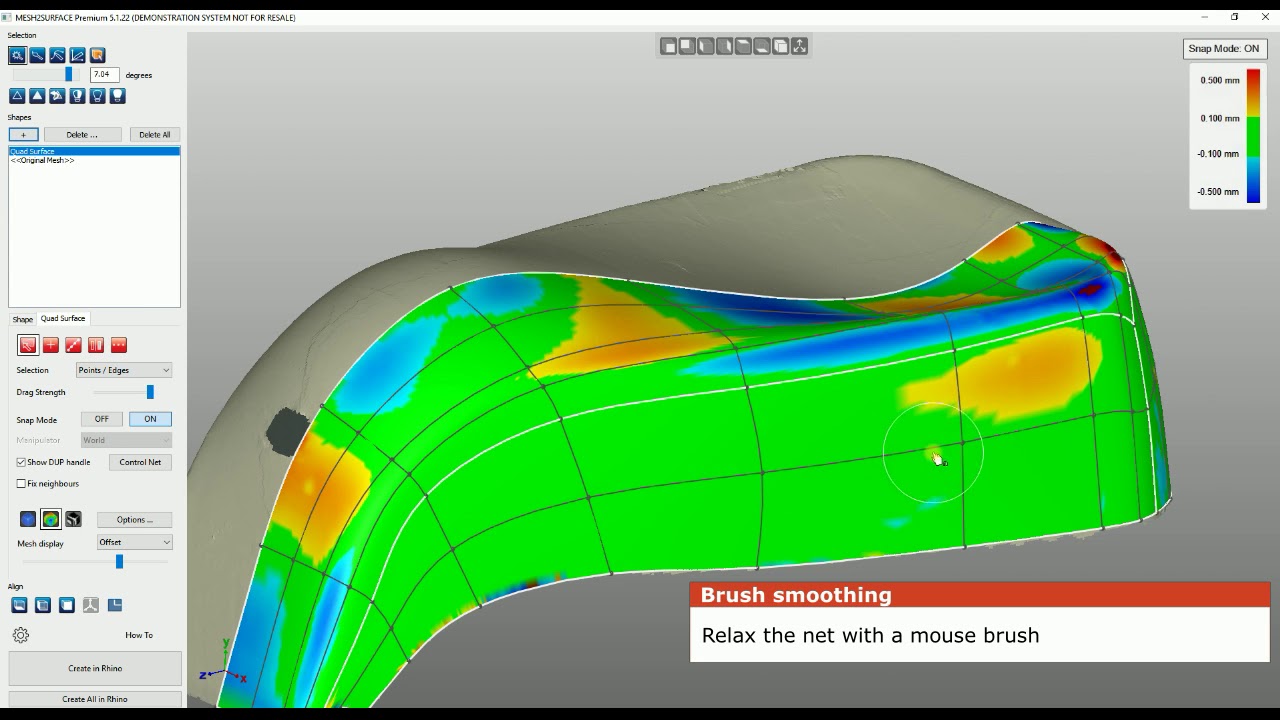Click the axis tripod Align icon
The width and height of the screenshot is (1280, 720).
click(x=91, y=605)
